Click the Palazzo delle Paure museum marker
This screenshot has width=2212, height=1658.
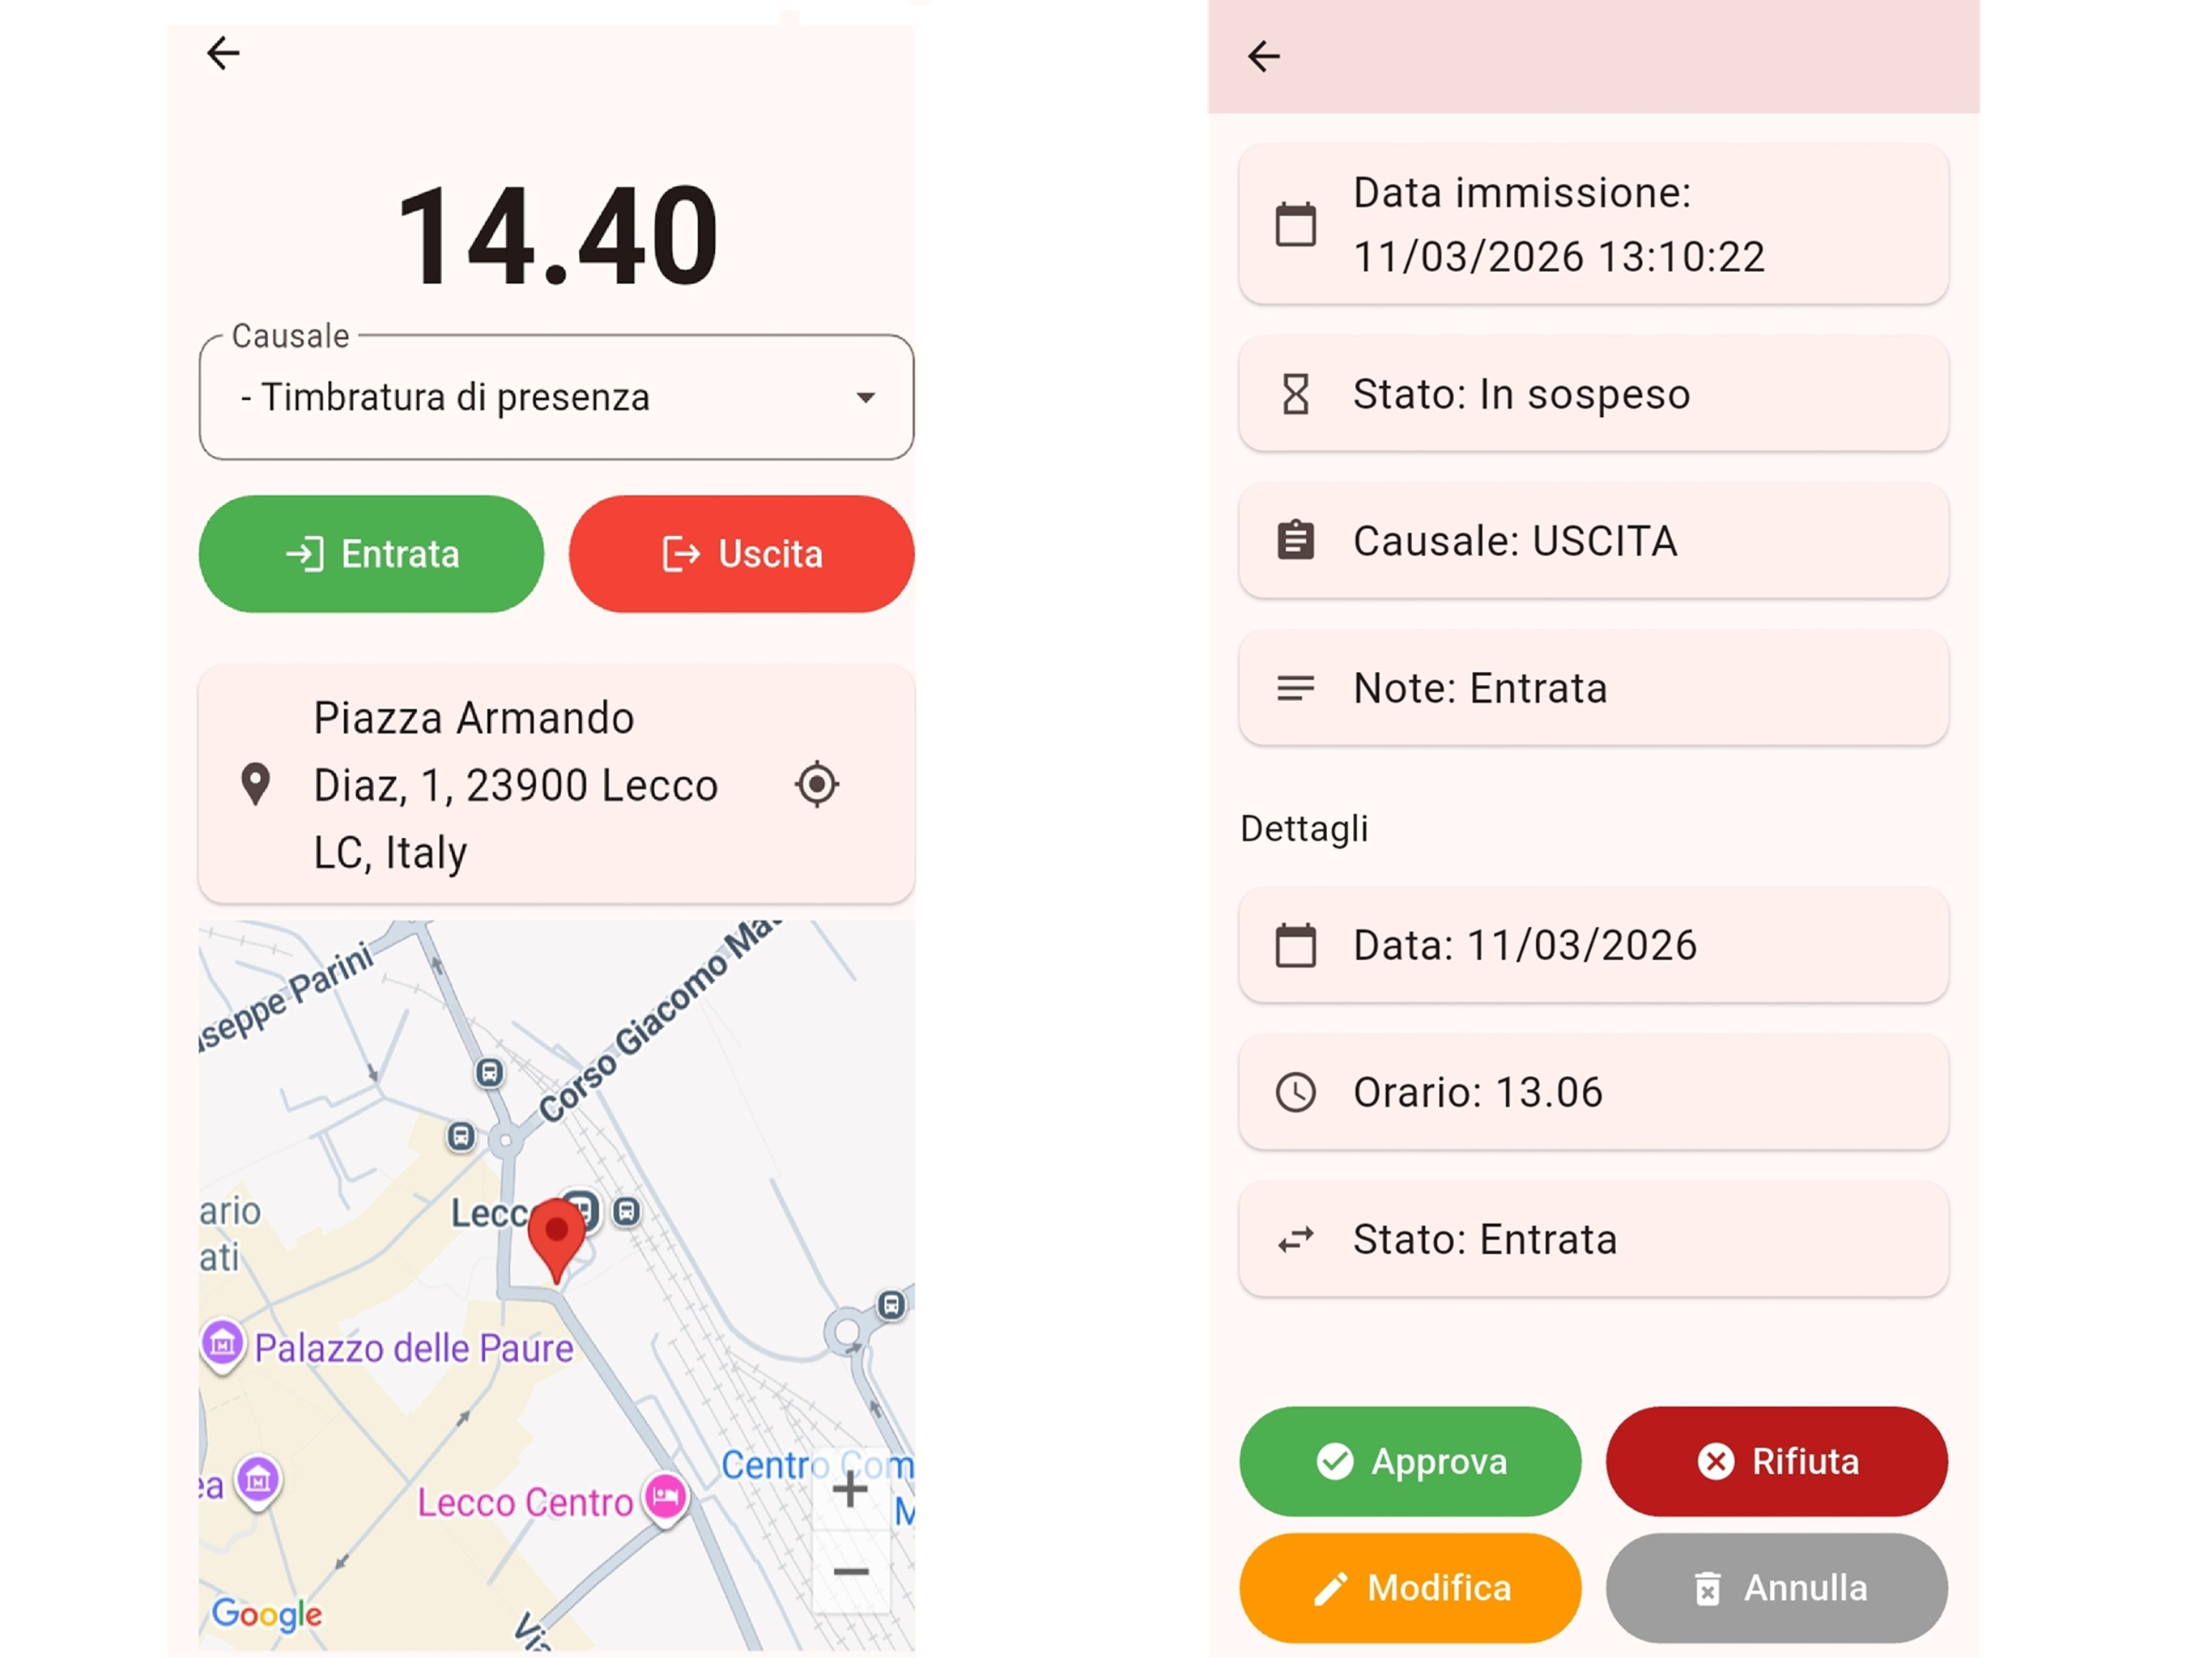(x=223, y=1345)
